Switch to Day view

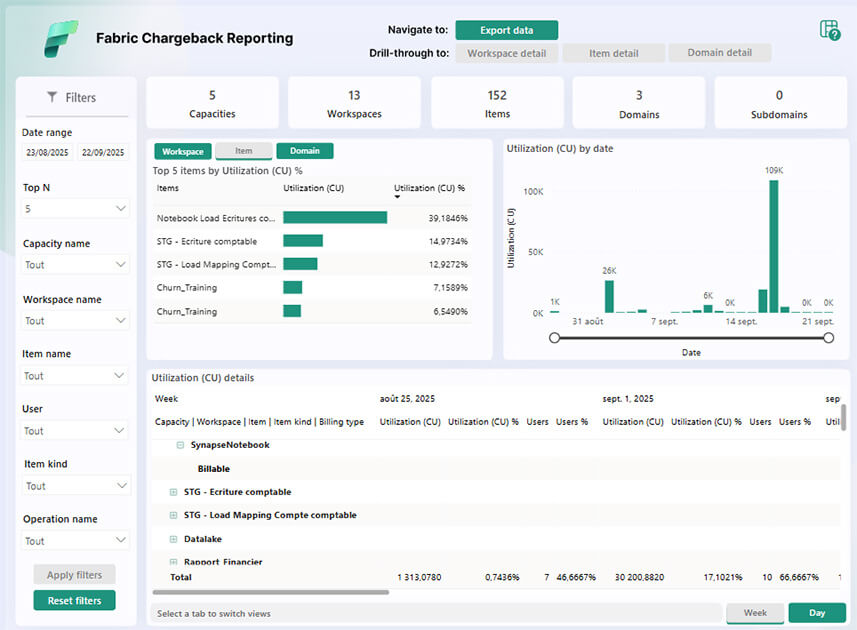(817, 613)
